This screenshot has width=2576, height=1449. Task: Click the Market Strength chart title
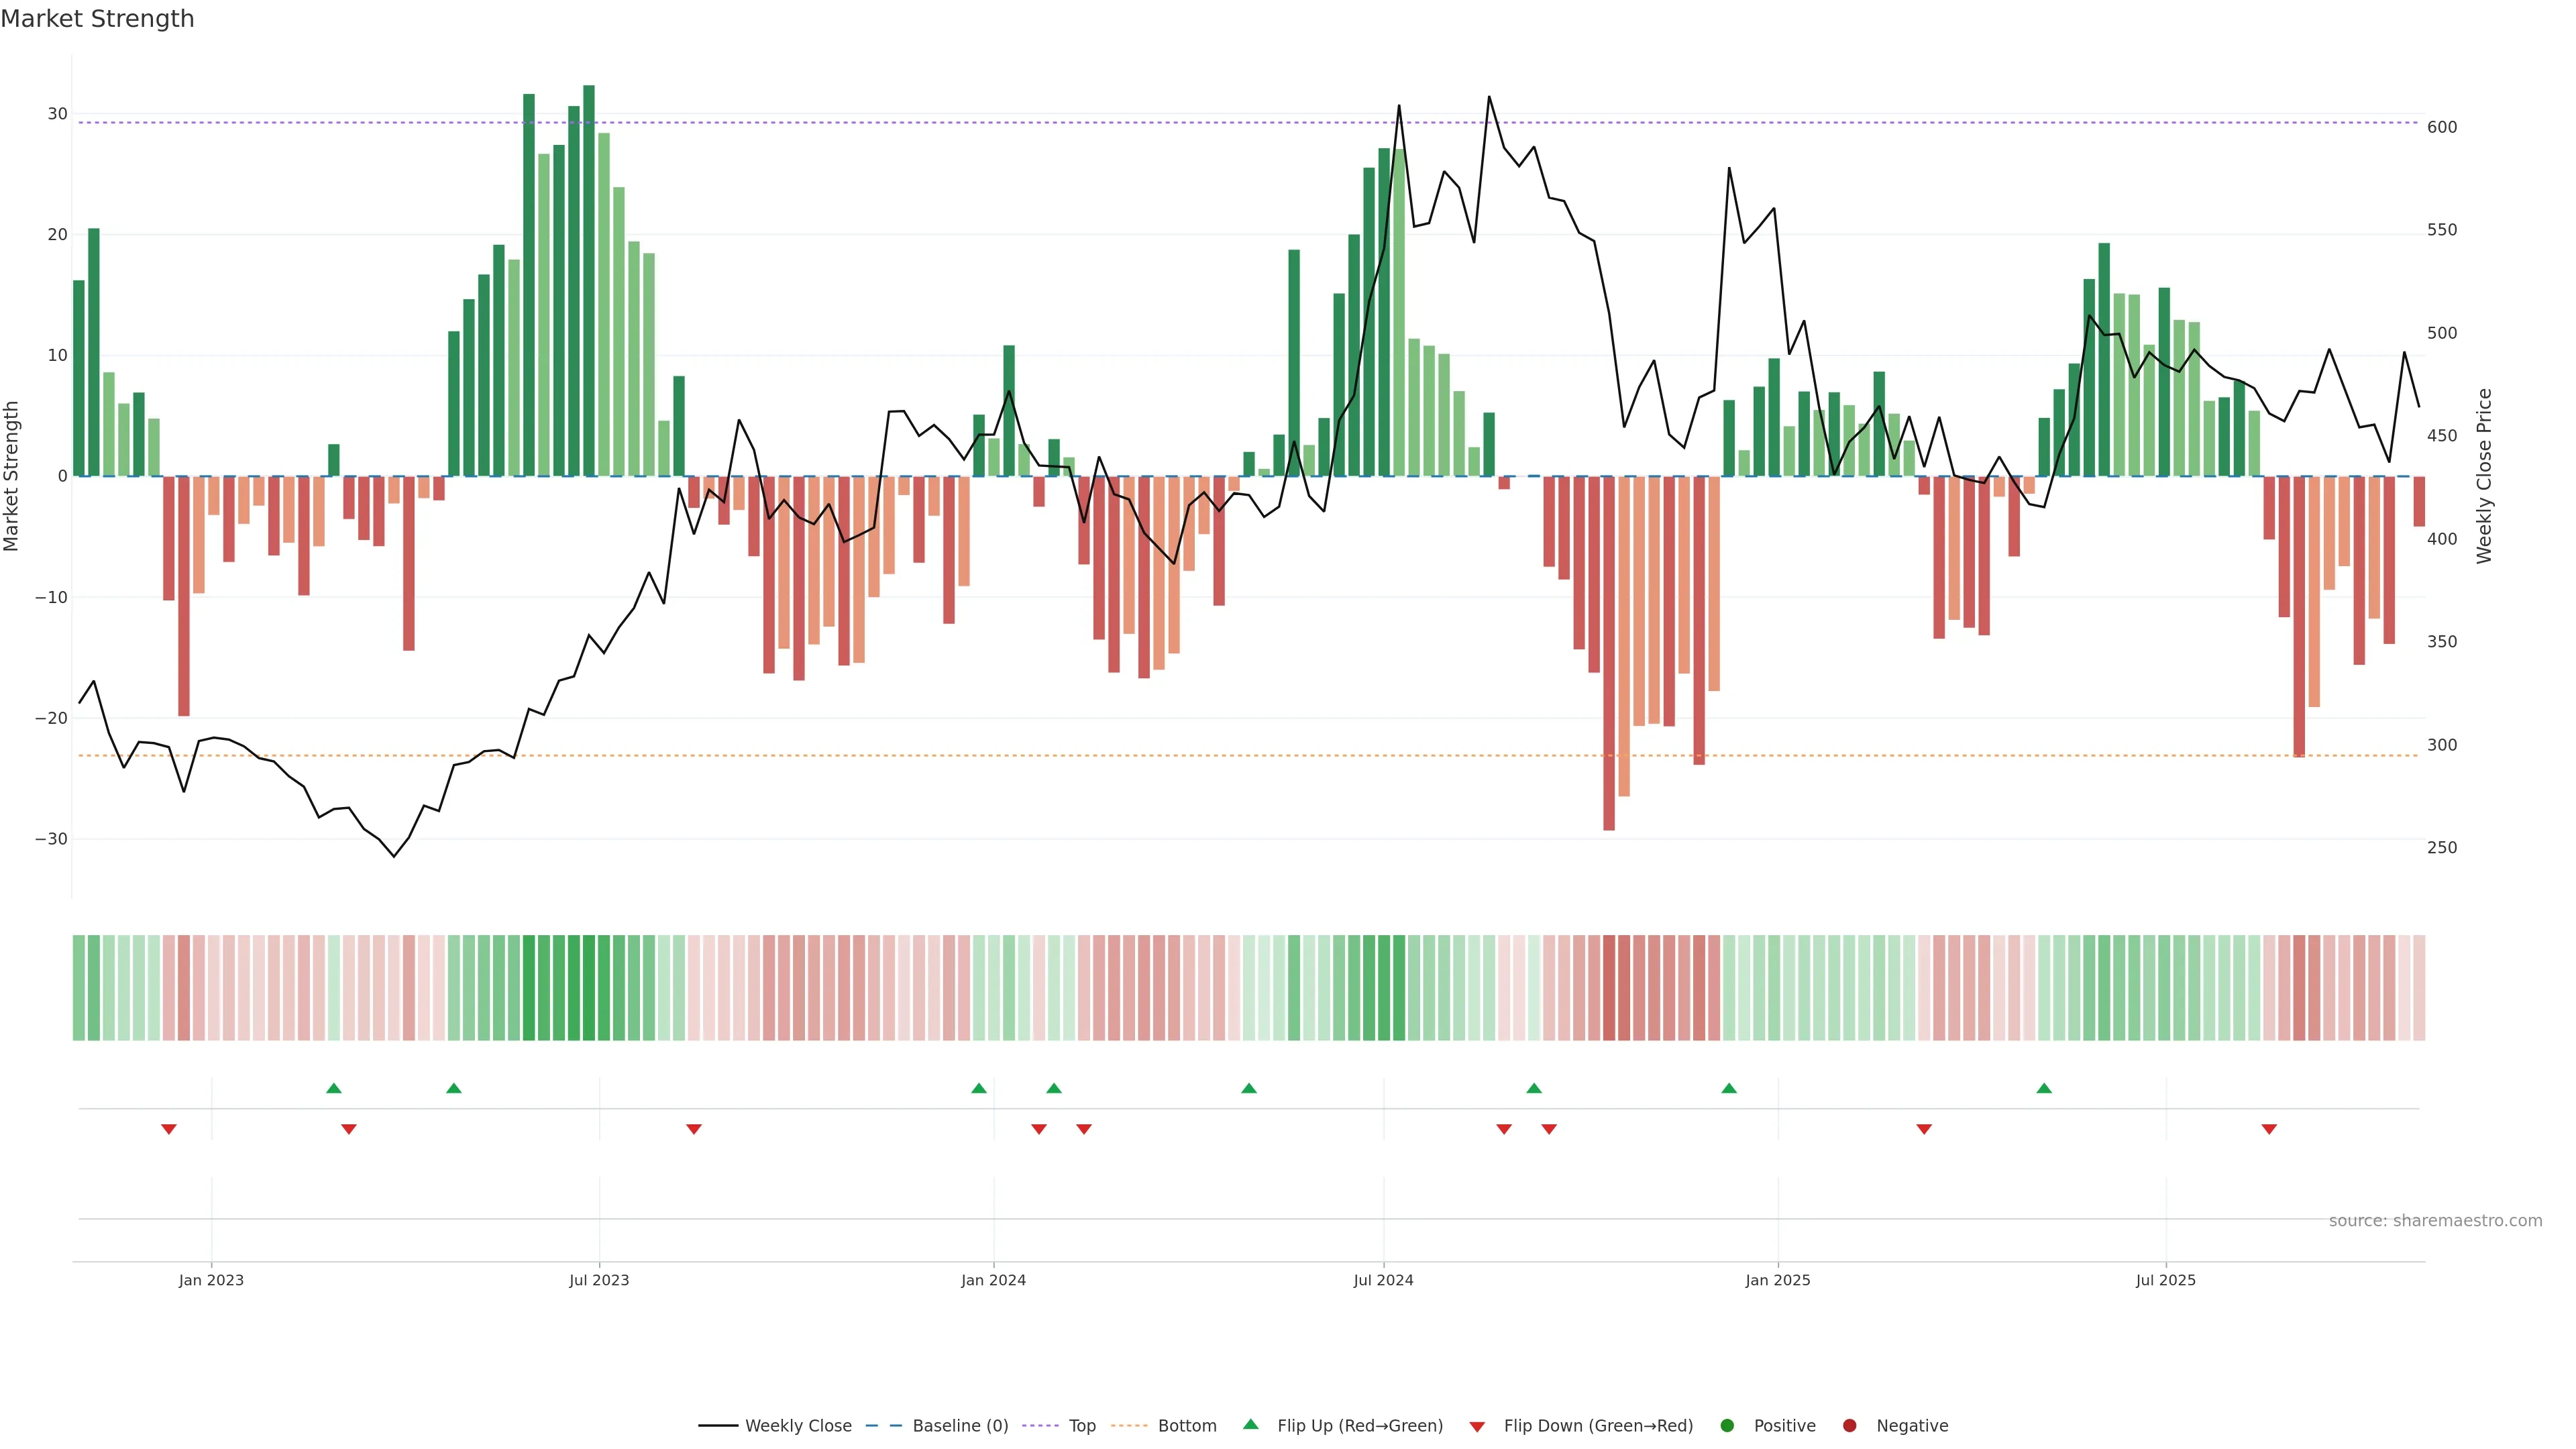point(97,19)
